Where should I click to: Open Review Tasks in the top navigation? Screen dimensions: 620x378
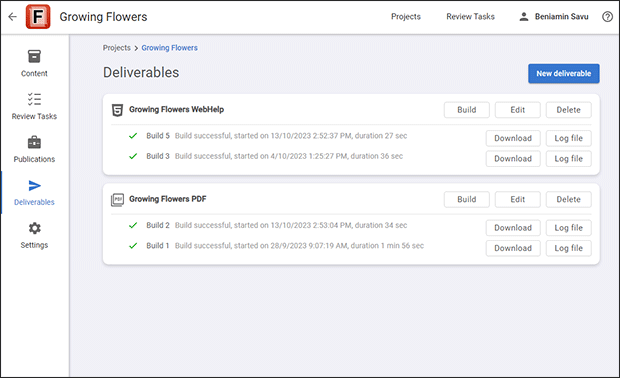click(x=471, y=17)
